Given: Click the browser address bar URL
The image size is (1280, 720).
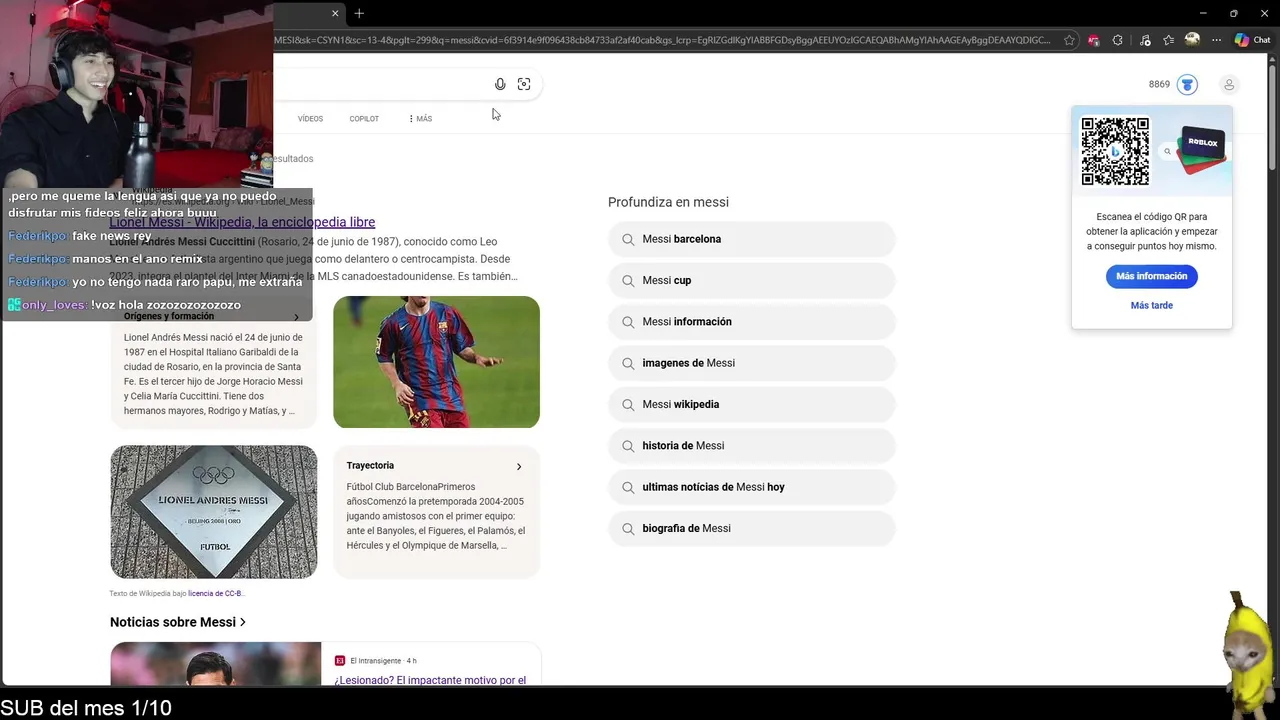Looking at the screenshot, I should [x=662, y=40].
